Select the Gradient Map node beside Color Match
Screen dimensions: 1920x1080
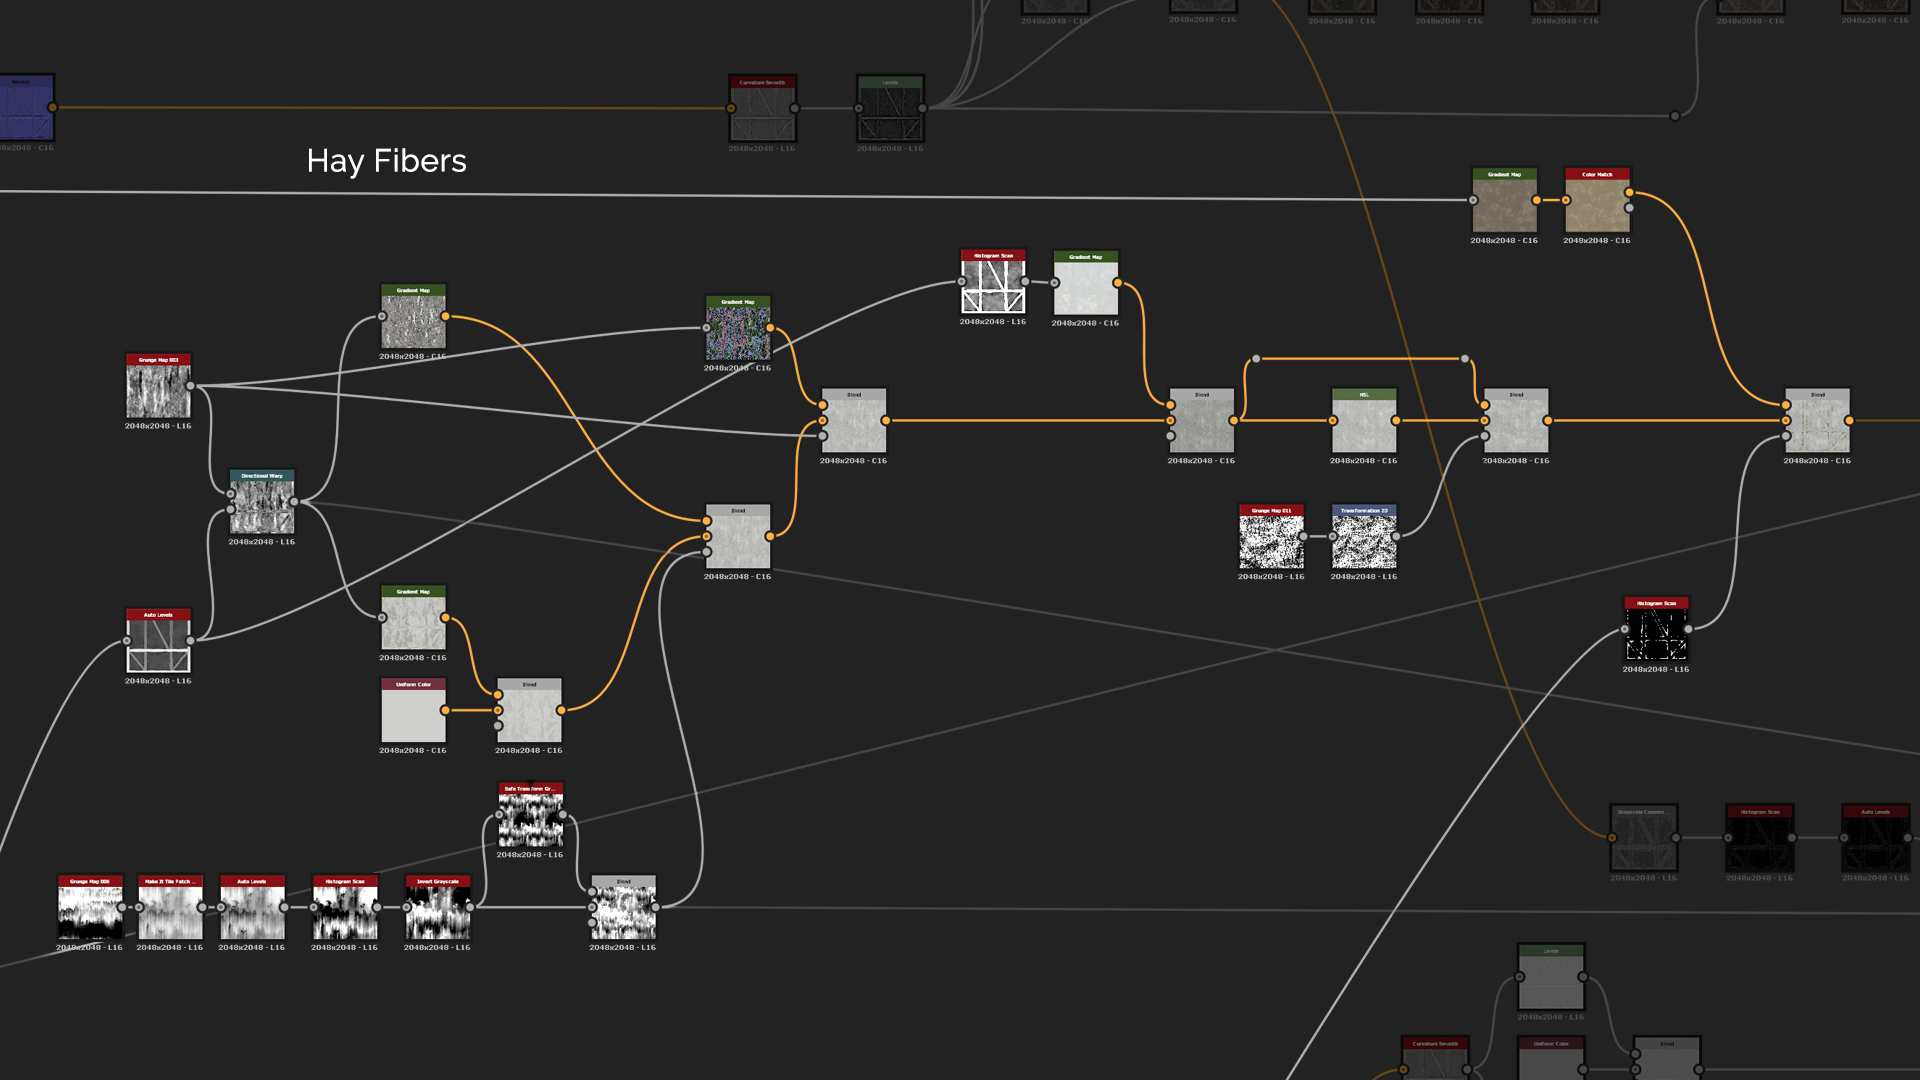tap(1504, 204)
